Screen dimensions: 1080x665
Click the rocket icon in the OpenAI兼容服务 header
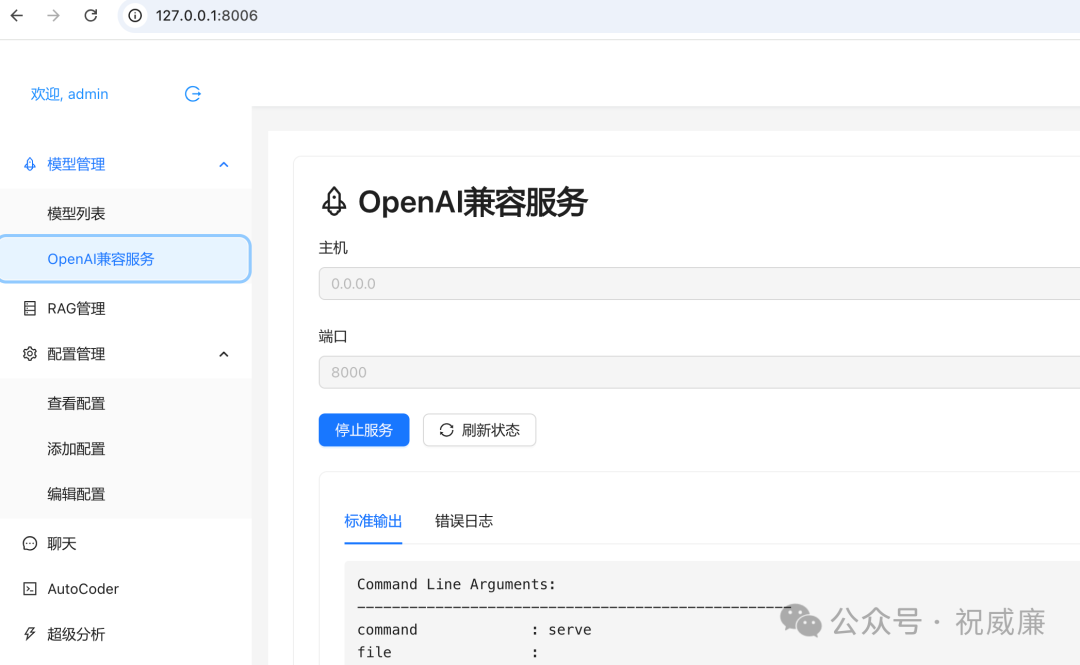(x=333, y=202)
